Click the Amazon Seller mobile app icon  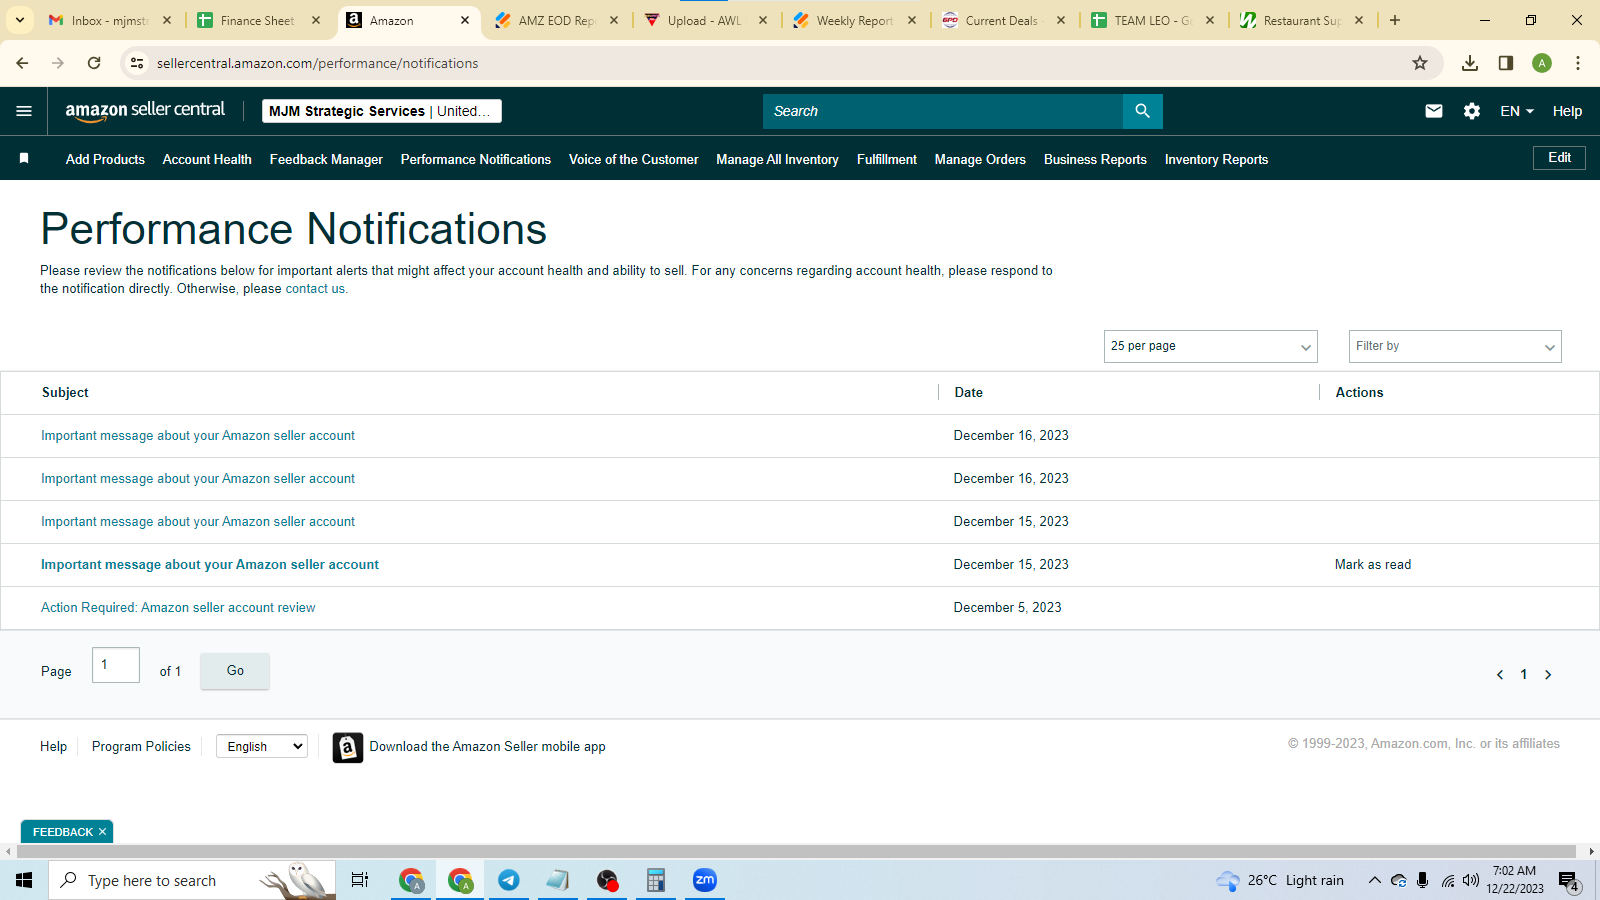pos(347,747)
